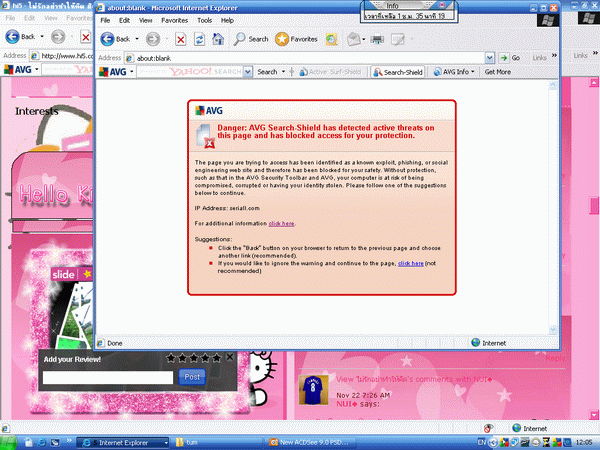Viewport: 600px width, 450px height.
Task: Click the Back button in hi5 window
Action: point(20,37)
